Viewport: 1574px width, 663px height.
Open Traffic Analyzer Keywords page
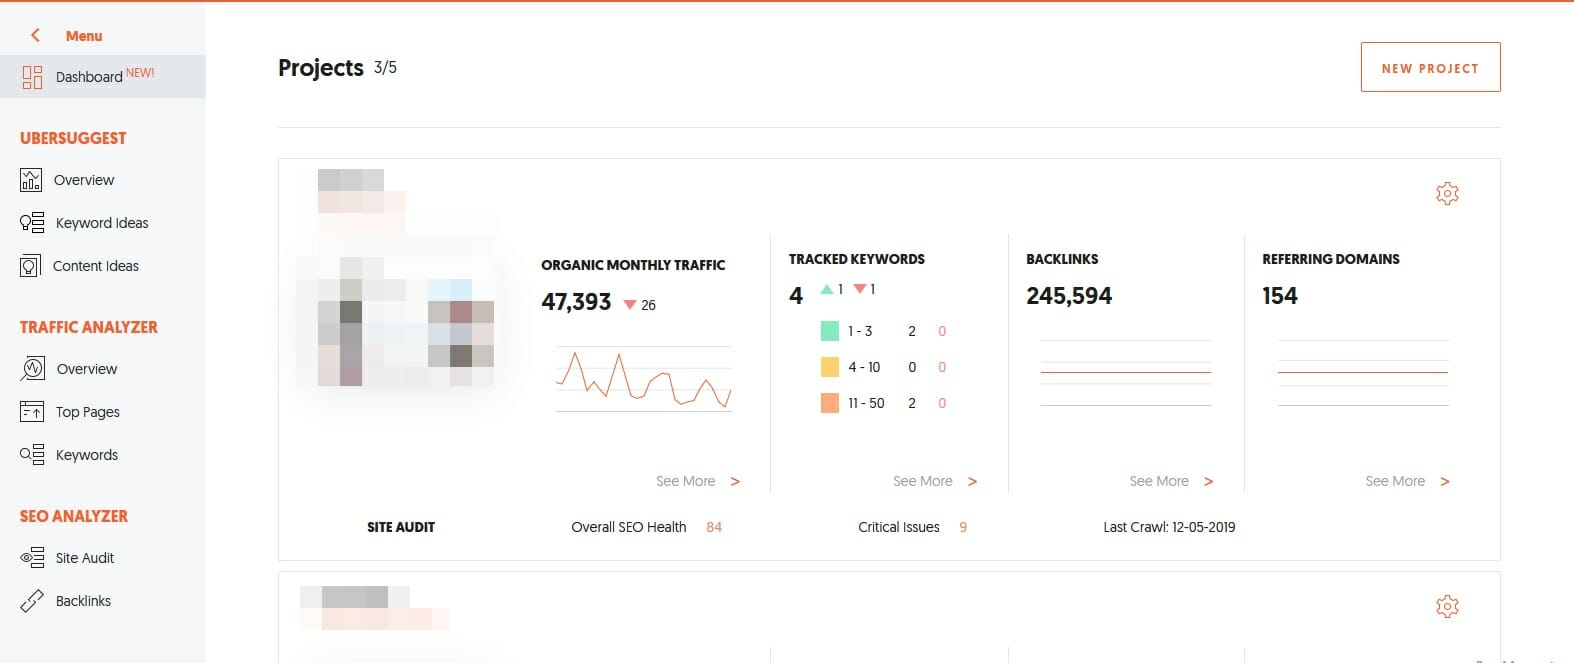[x=87, y=455]
